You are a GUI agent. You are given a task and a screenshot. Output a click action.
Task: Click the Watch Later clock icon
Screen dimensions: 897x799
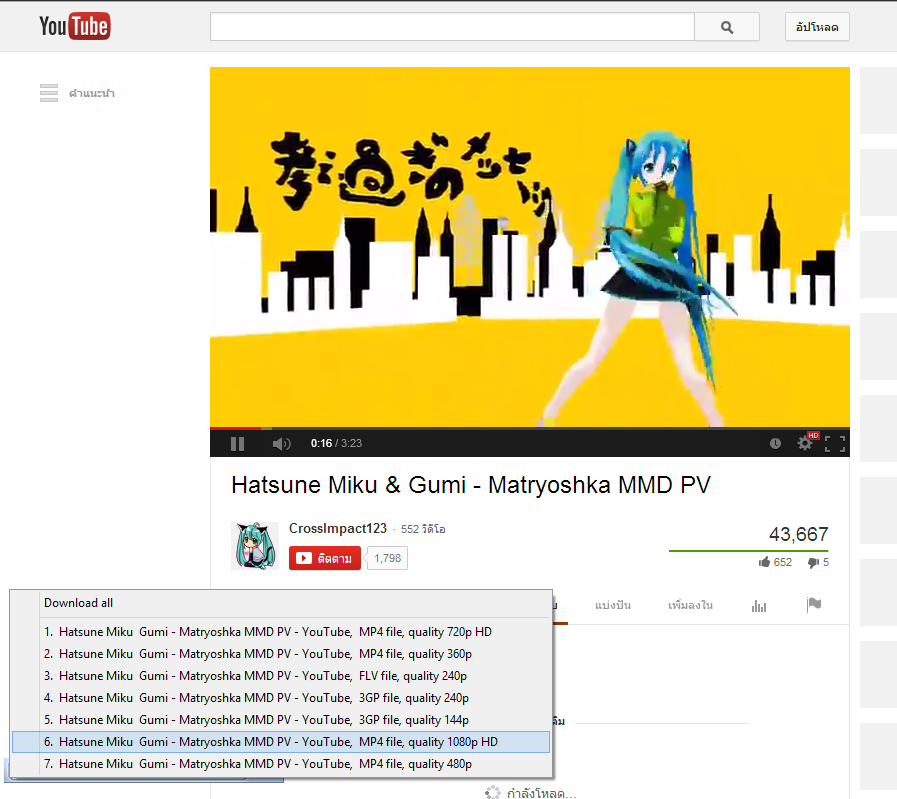click(x=775, y=443)
